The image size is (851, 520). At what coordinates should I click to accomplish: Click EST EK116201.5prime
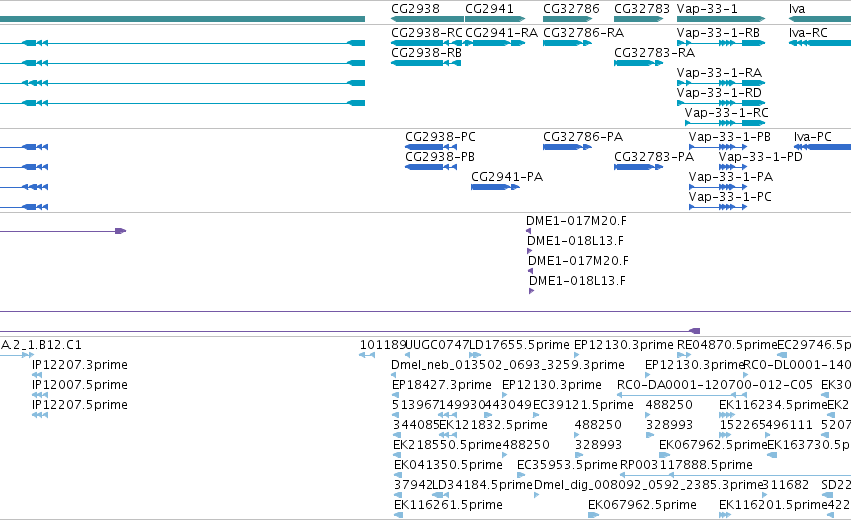tap(773, 505)
